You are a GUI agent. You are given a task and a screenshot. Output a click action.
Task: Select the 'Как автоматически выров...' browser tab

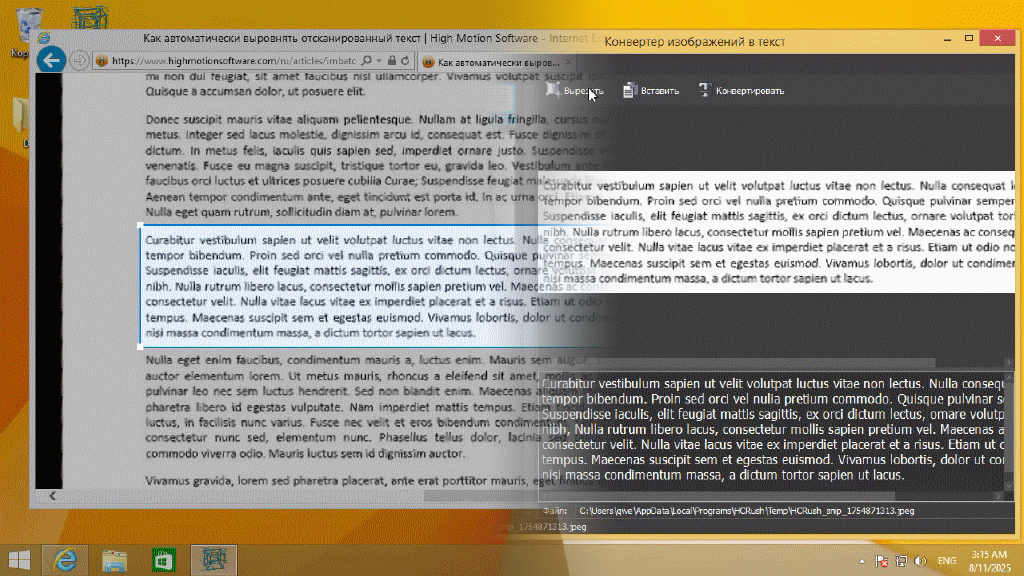496,62
